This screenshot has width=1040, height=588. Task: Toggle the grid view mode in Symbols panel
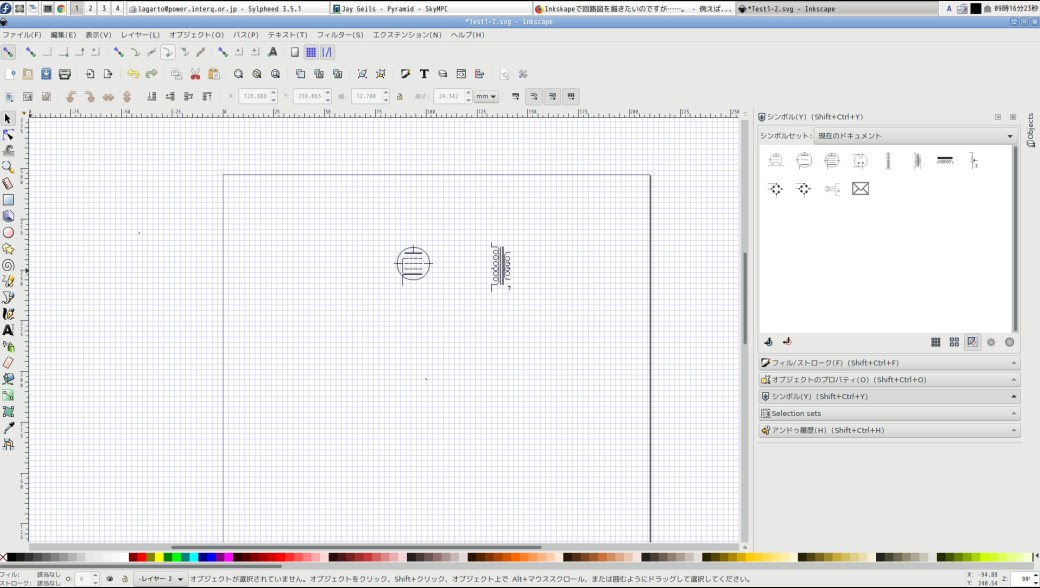(x=937, y=341)
